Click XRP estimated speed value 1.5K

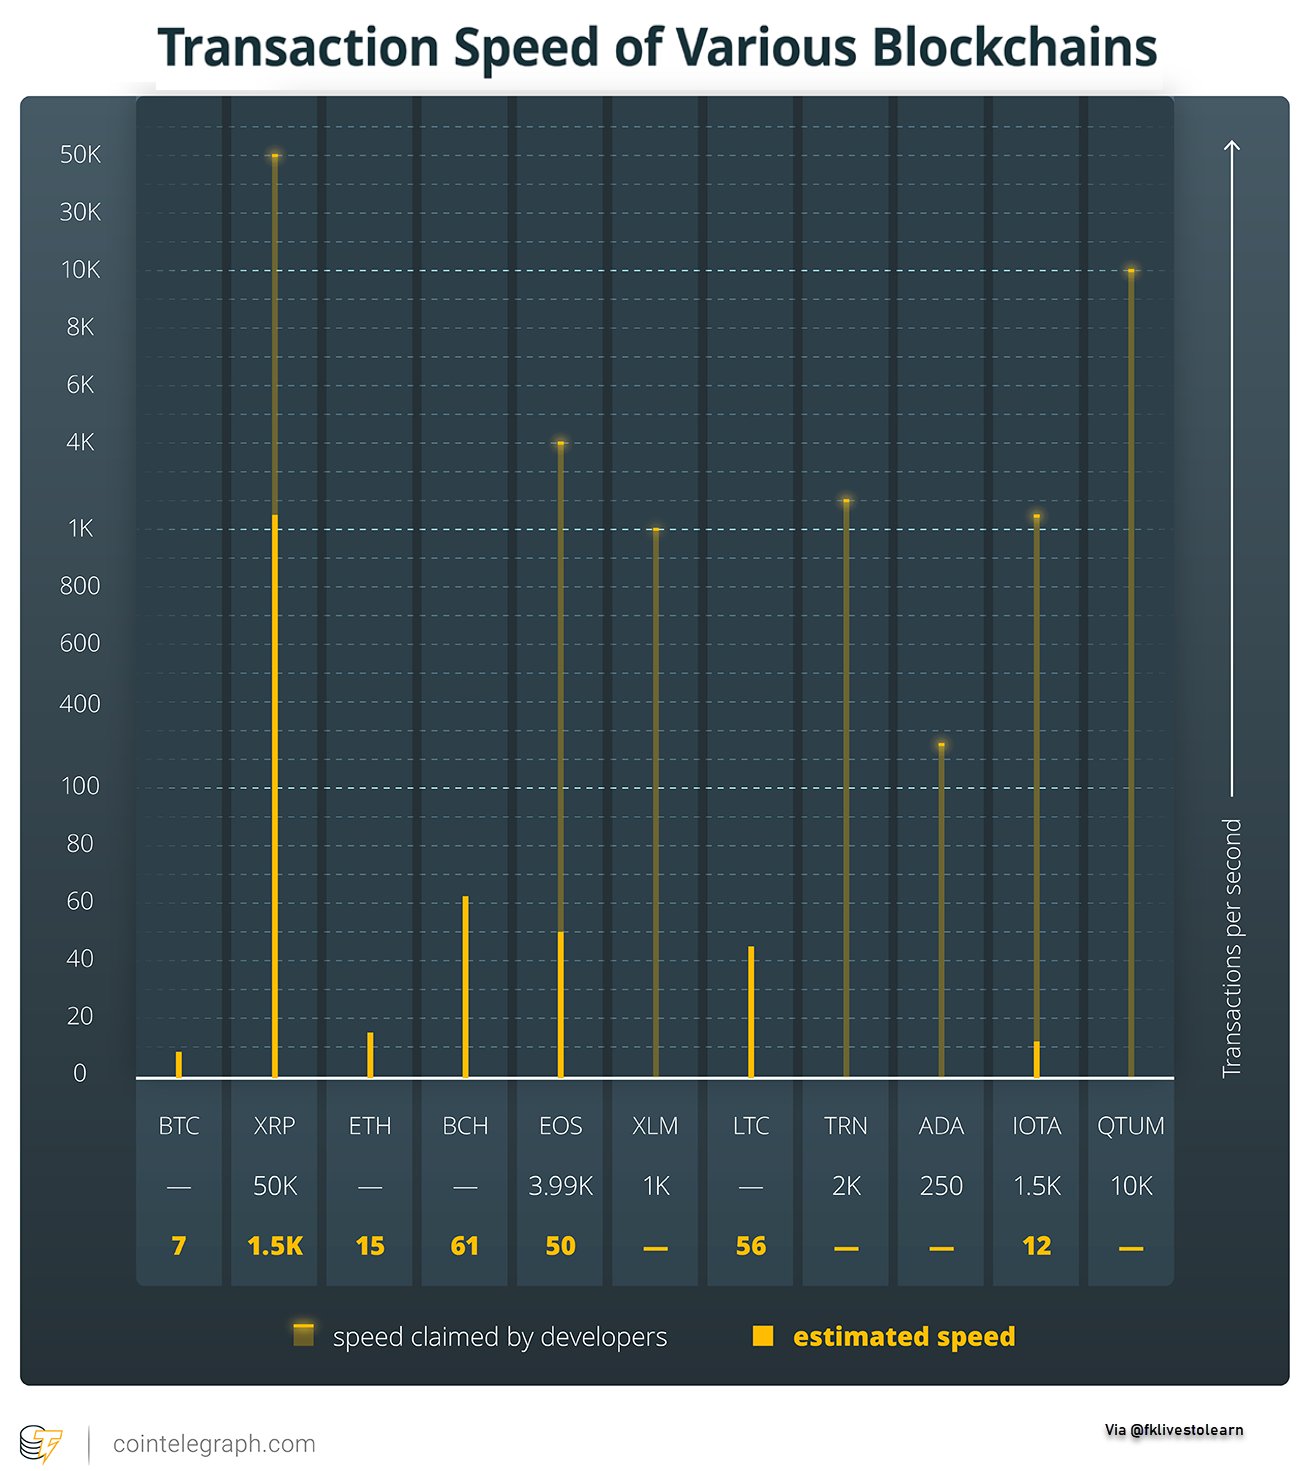click(275, 1246)
